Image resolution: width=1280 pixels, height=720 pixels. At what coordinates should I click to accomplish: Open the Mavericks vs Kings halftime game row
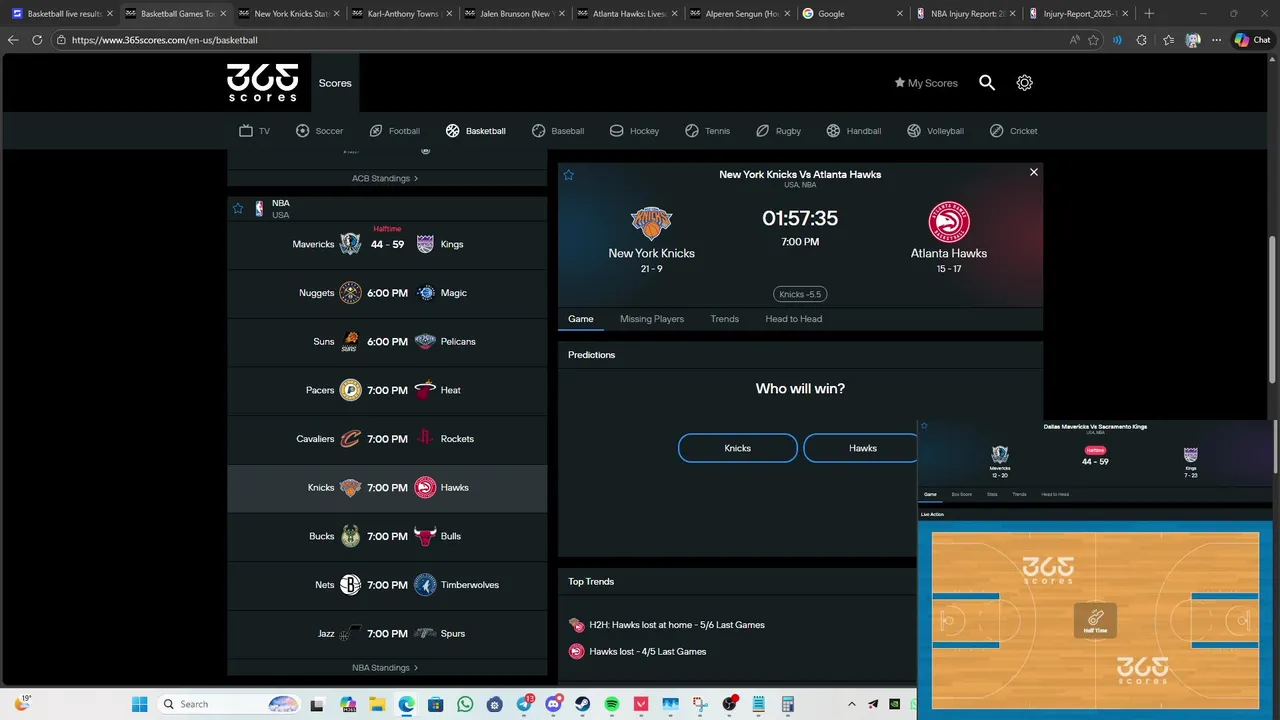tap(387, 244)
